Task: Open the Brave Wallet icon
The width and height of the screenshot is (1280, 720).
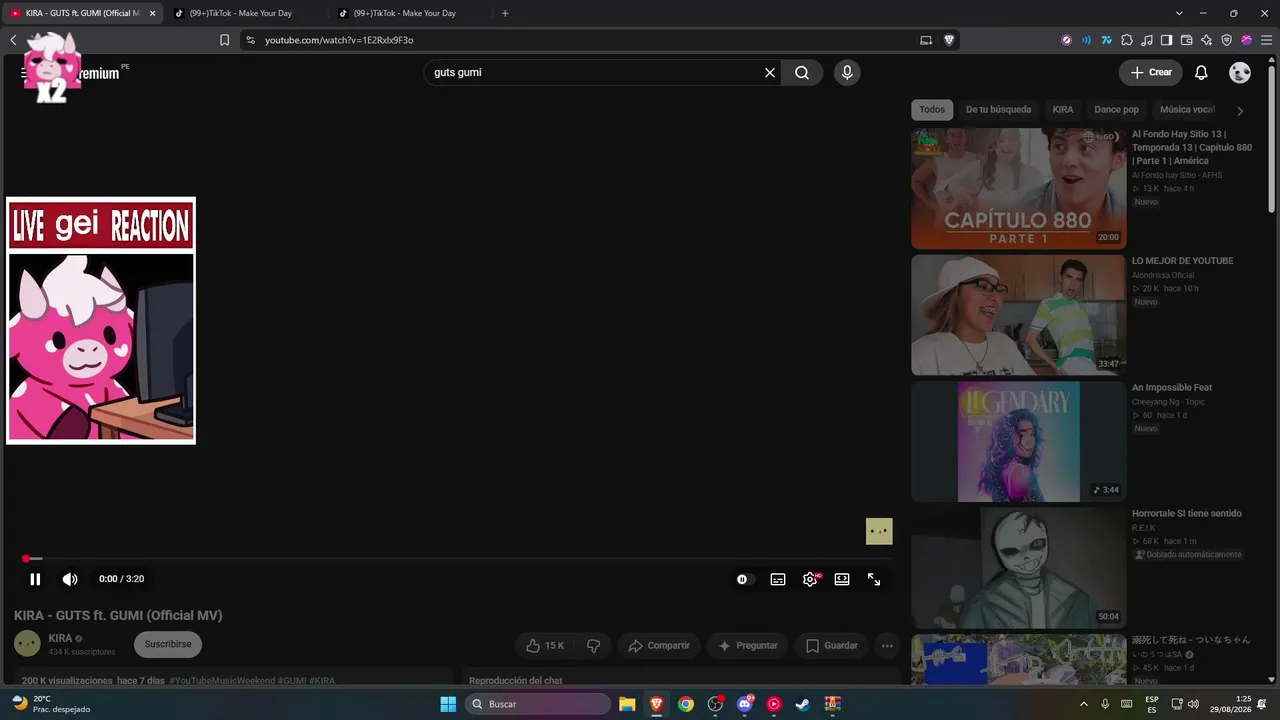Action: [x=1186, y=40]
